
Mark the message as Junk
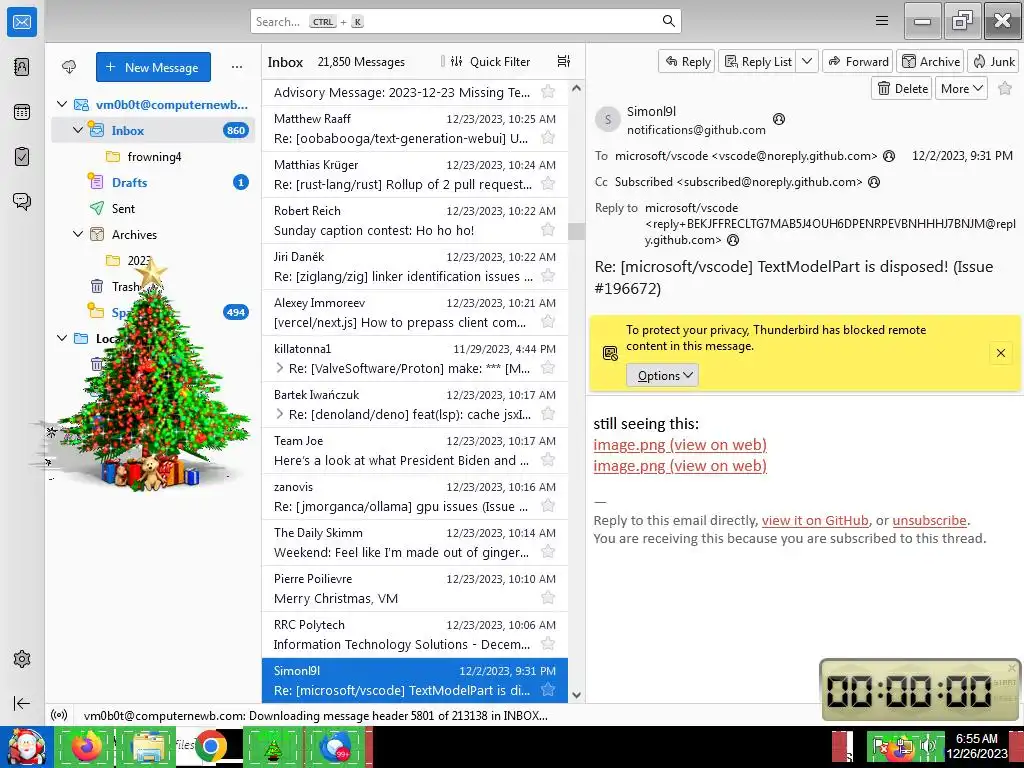[x=993, y=61]
